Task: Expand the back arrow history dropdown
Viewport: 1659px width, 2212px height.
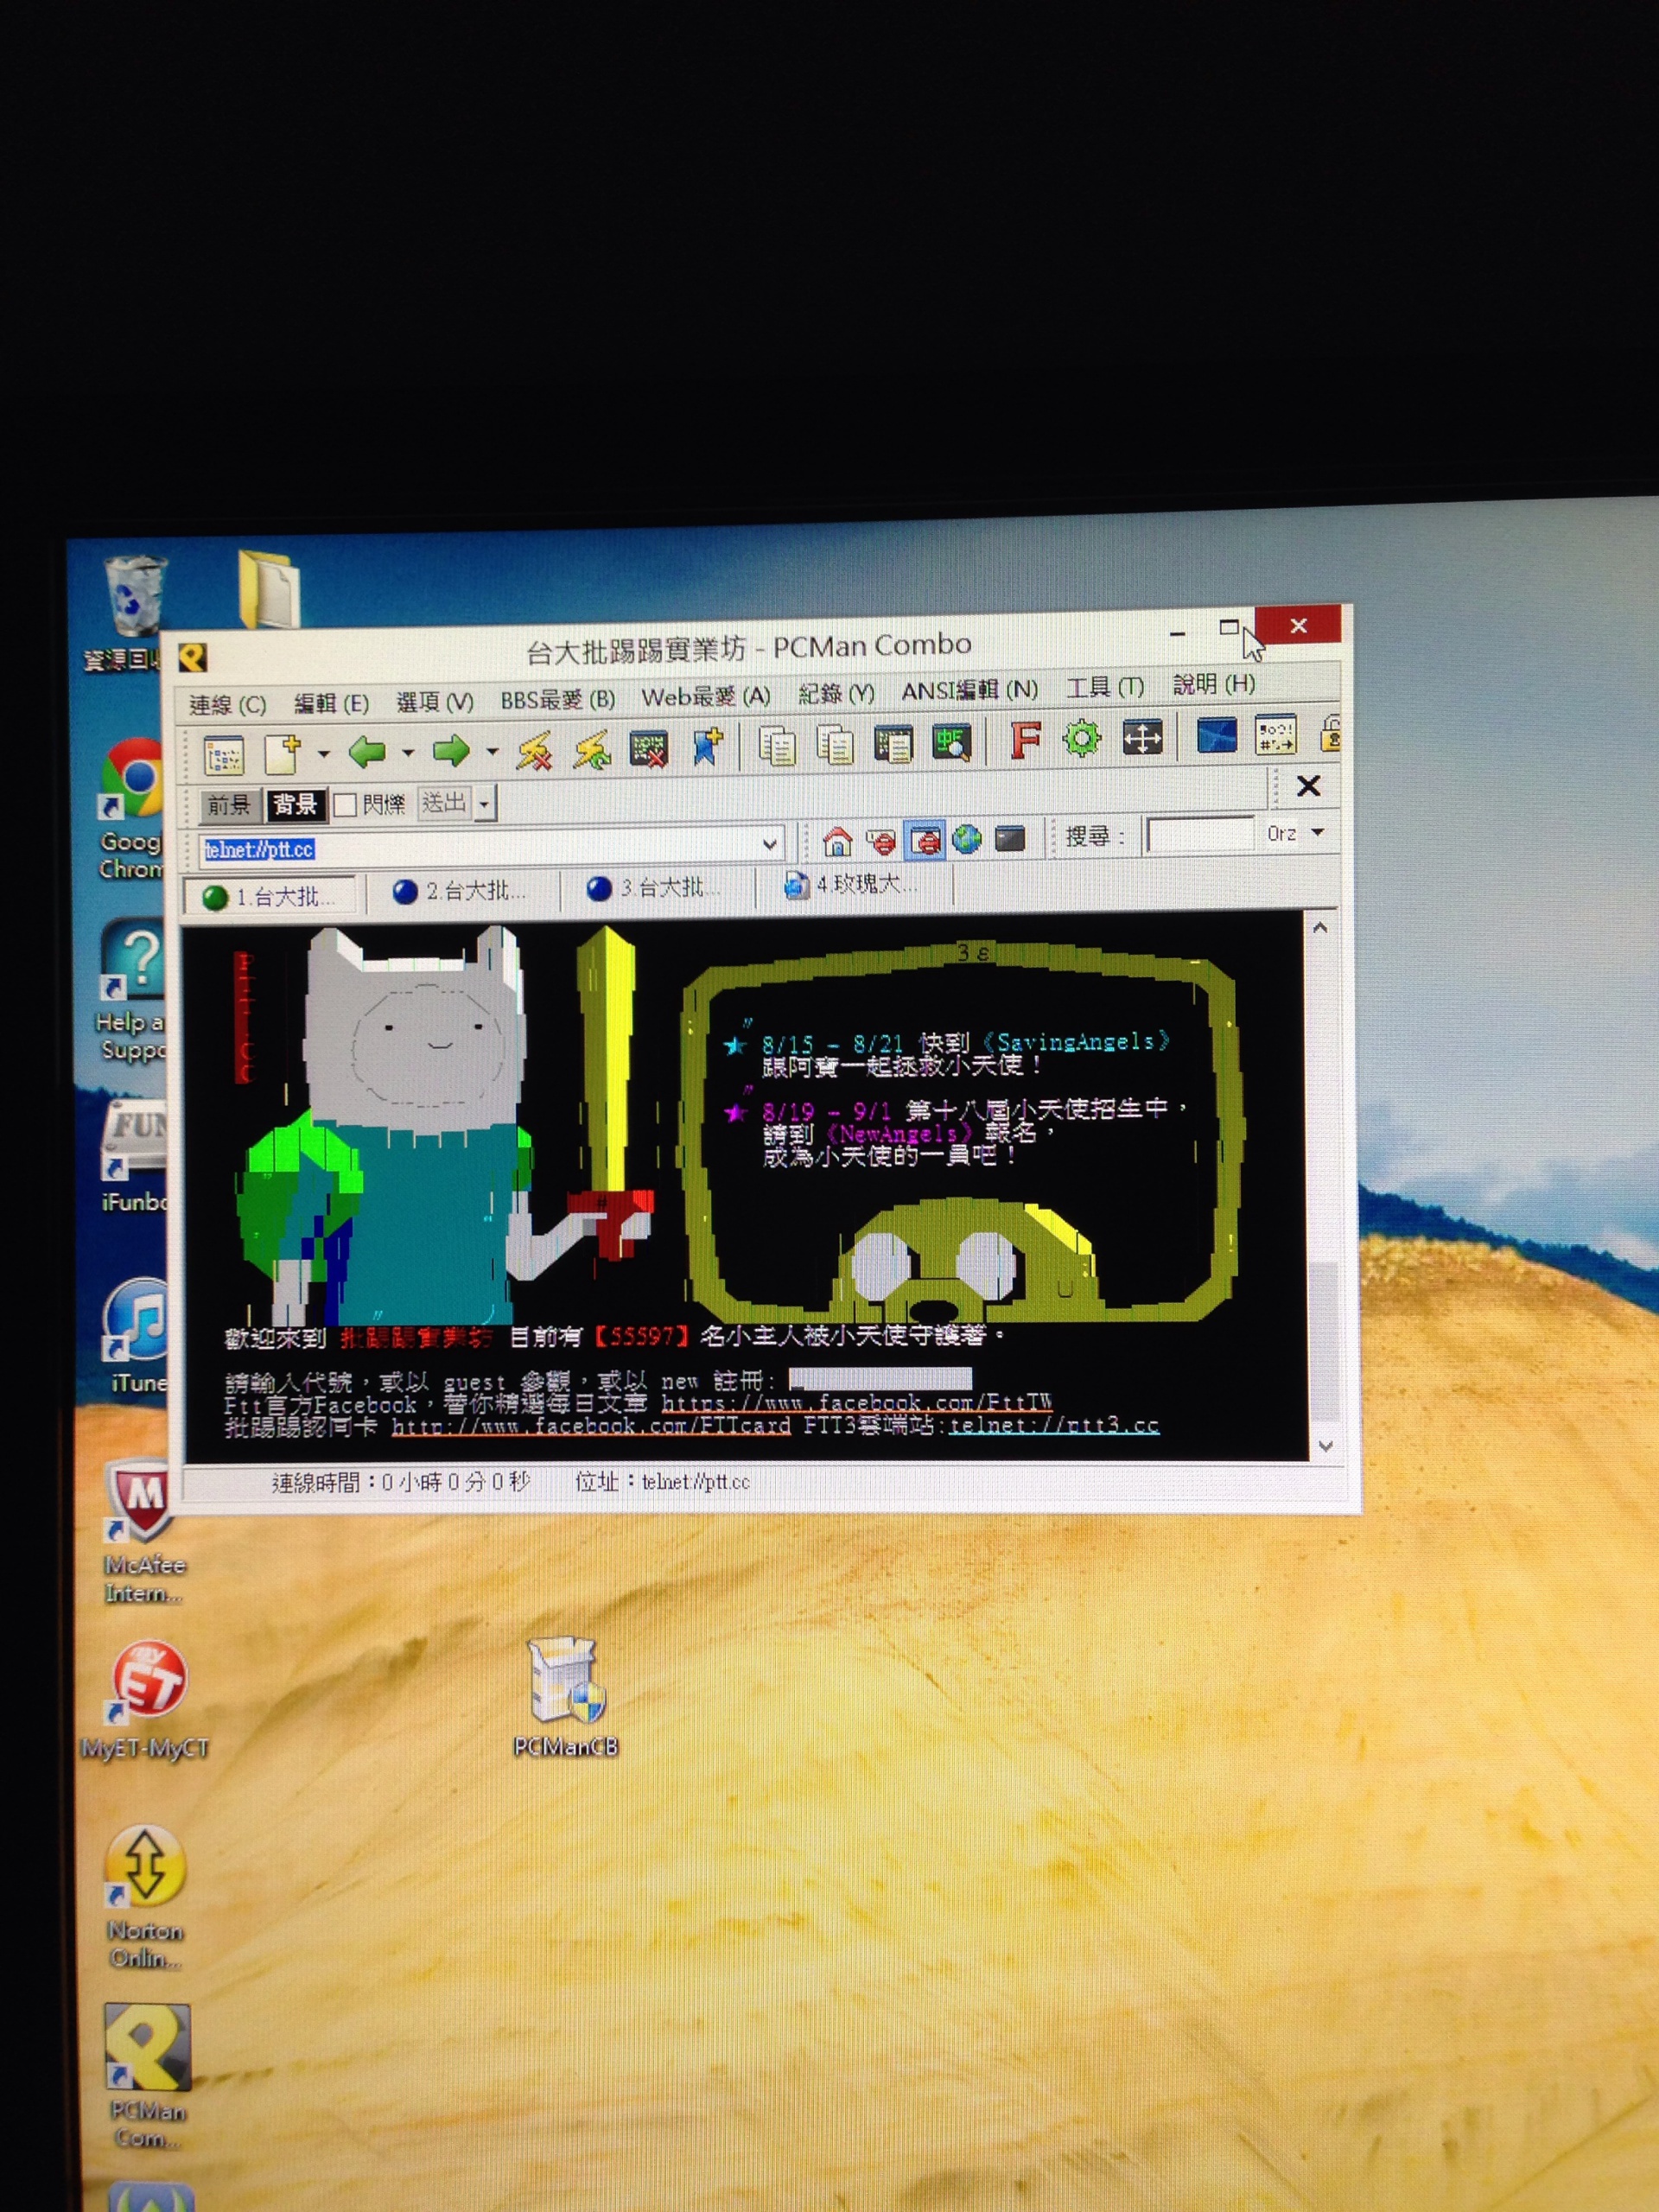Action: tap(408, 752)
